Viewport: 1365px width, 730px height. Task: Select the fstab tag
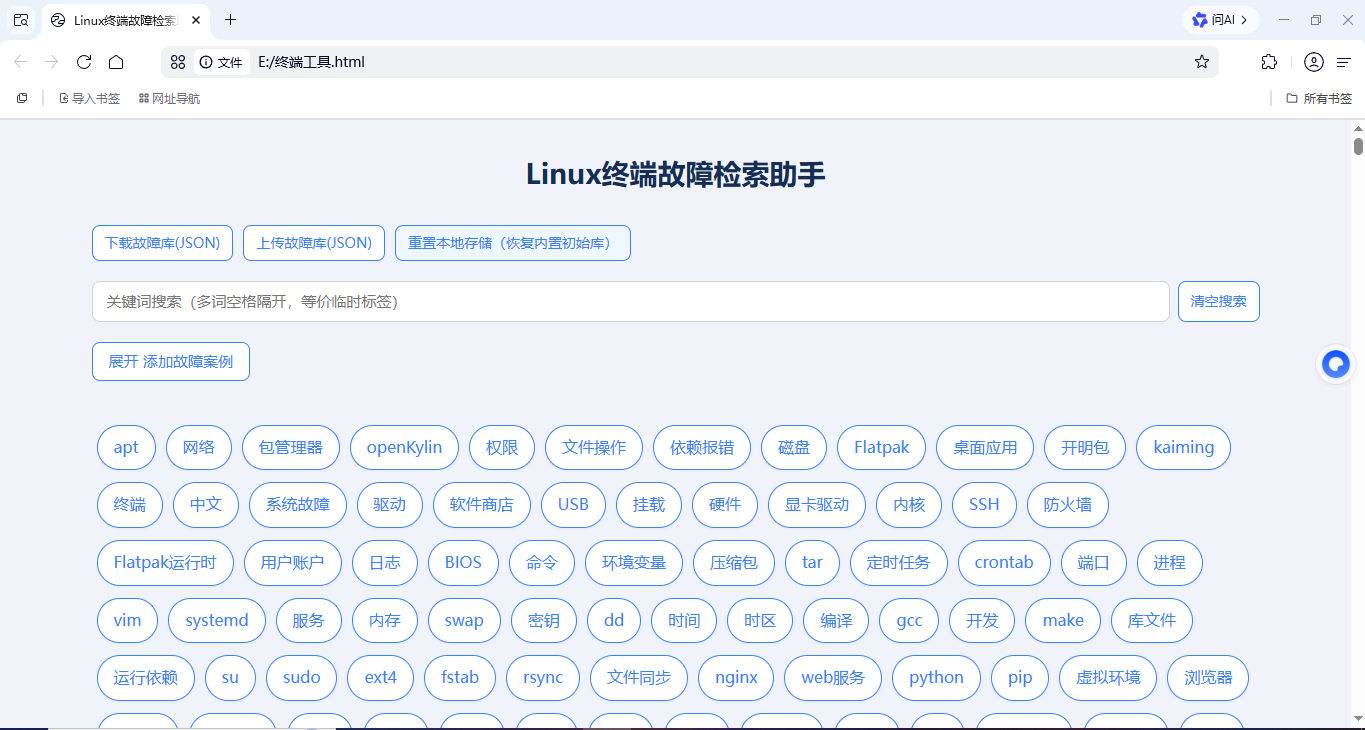pyautogui.click(x=460, y=678)
